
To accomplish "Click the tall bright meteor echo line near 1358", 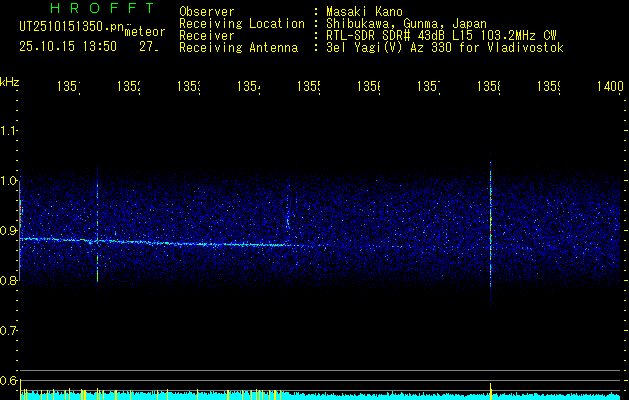I will pyautogui.click(x=491, y=229).
